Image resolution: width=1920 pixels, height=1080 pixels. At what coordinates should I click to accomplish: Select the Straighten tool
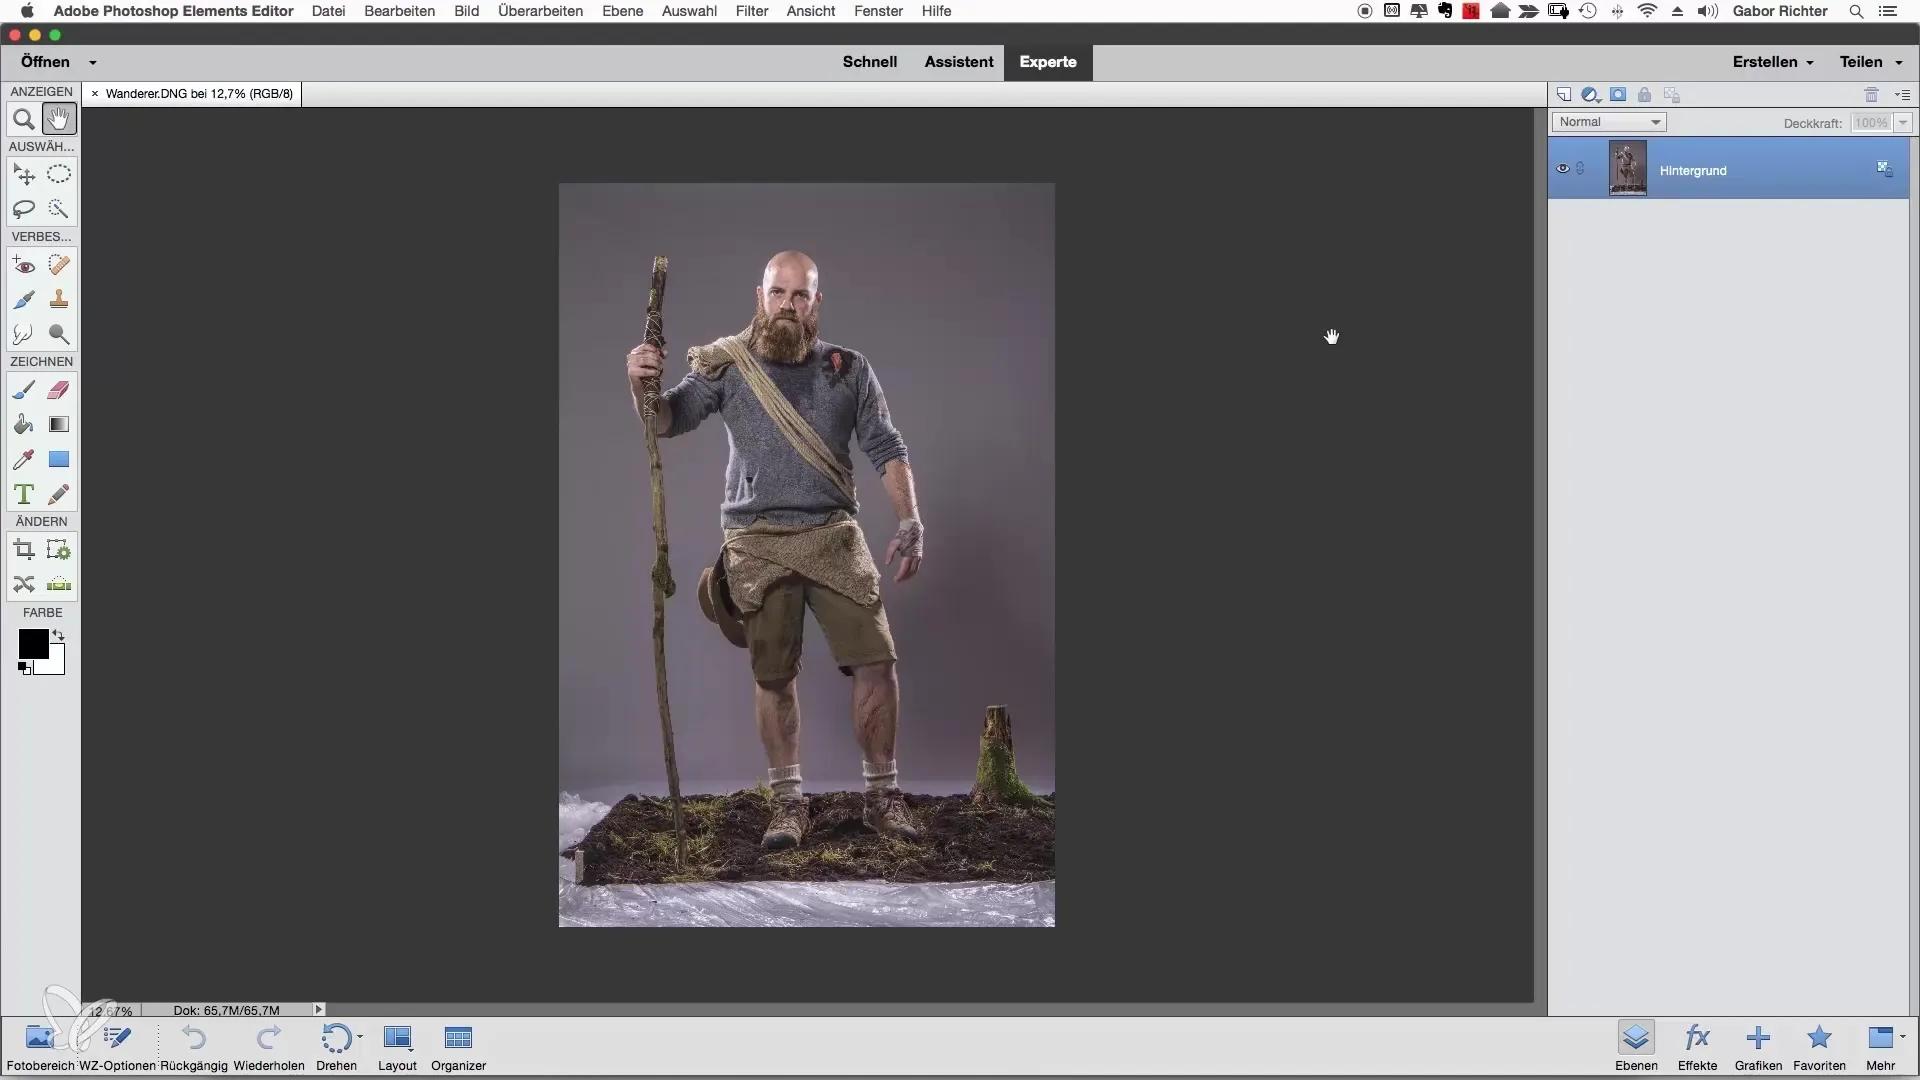click(x=59, y=584)
